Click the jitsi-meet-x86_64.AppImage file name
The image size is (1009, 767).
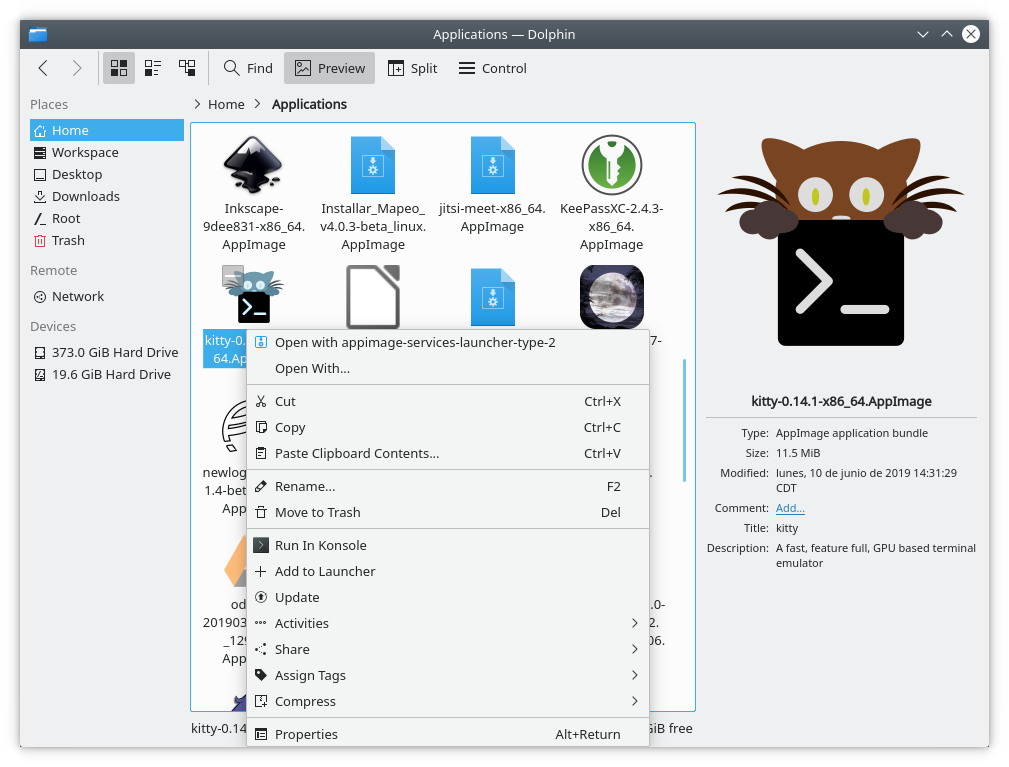(492, 217)
